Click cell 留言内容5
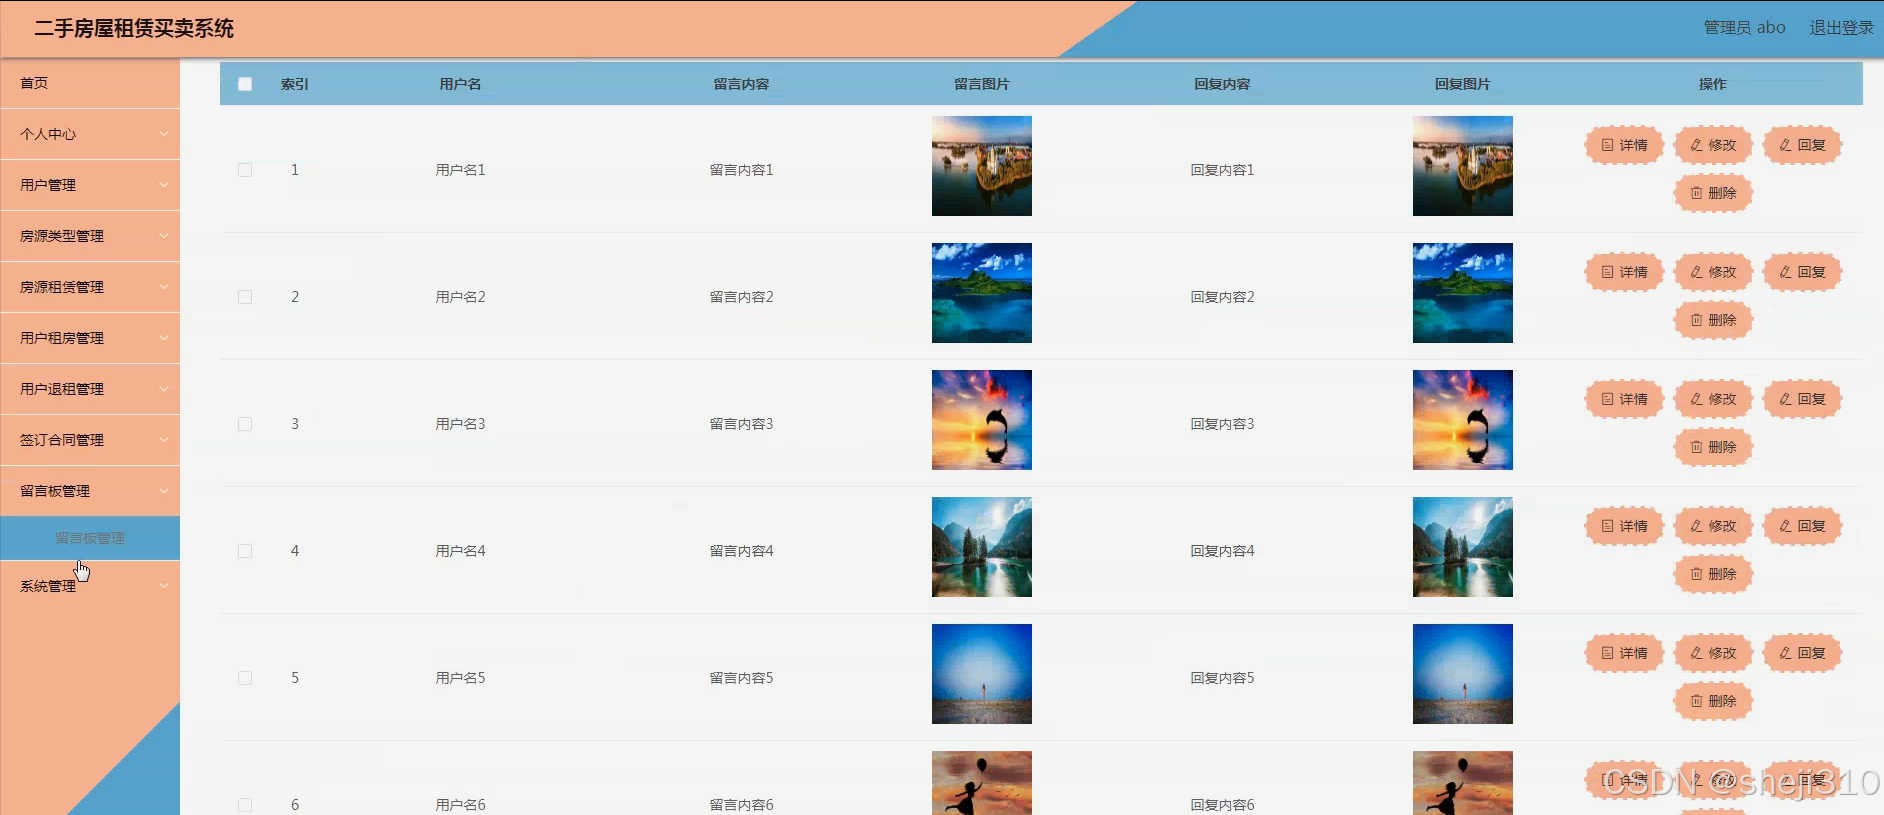Image resolution: width=1884 pixels, height=815 pixels. click(x=741, y=678)
